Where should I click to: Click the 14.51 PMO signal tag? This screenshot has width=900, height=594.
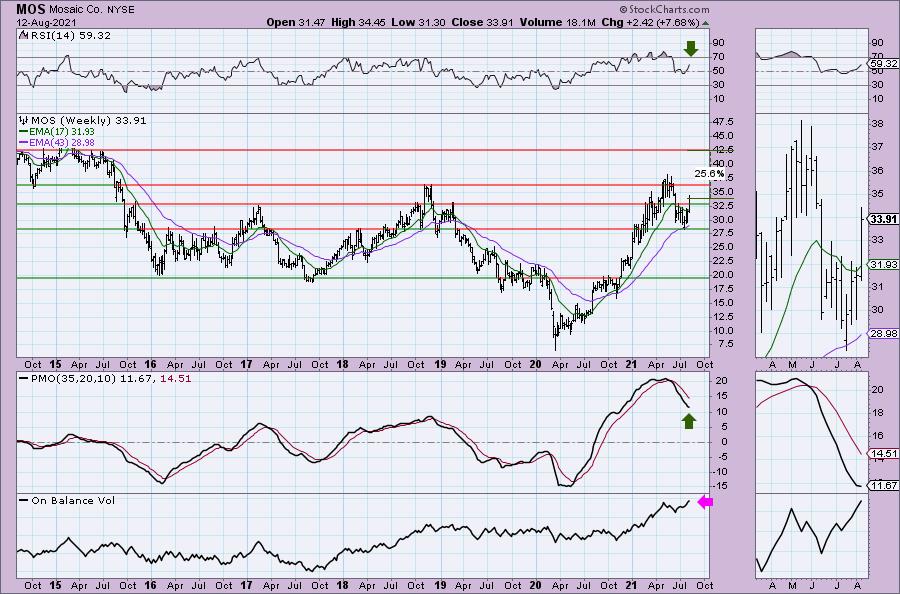coord(885,453)
